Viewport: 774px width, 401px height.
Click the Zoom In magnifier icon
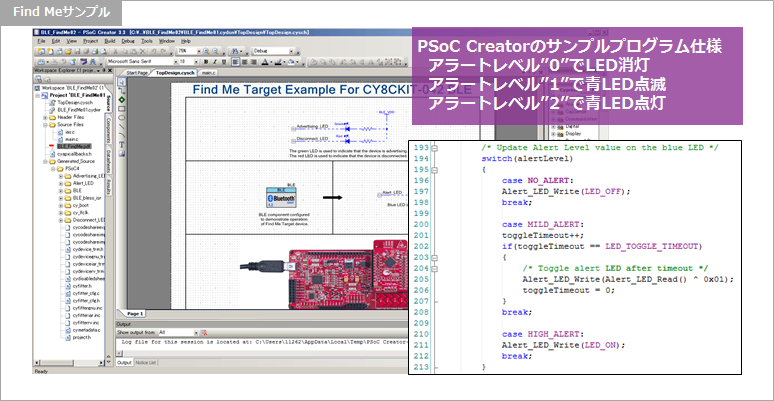coord(206,51)
